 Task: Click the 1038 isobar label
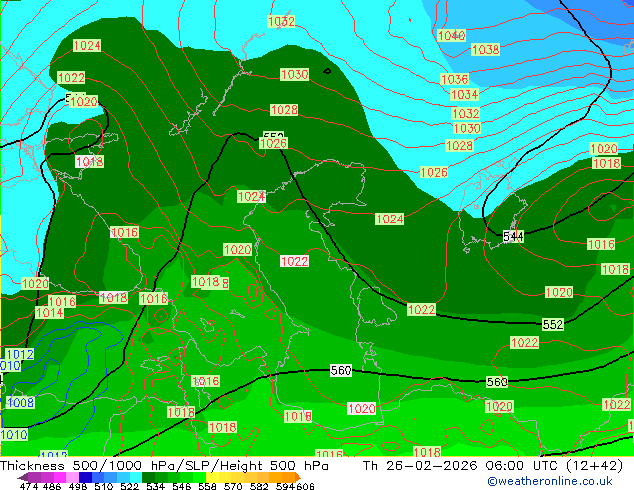pos(486,50)
